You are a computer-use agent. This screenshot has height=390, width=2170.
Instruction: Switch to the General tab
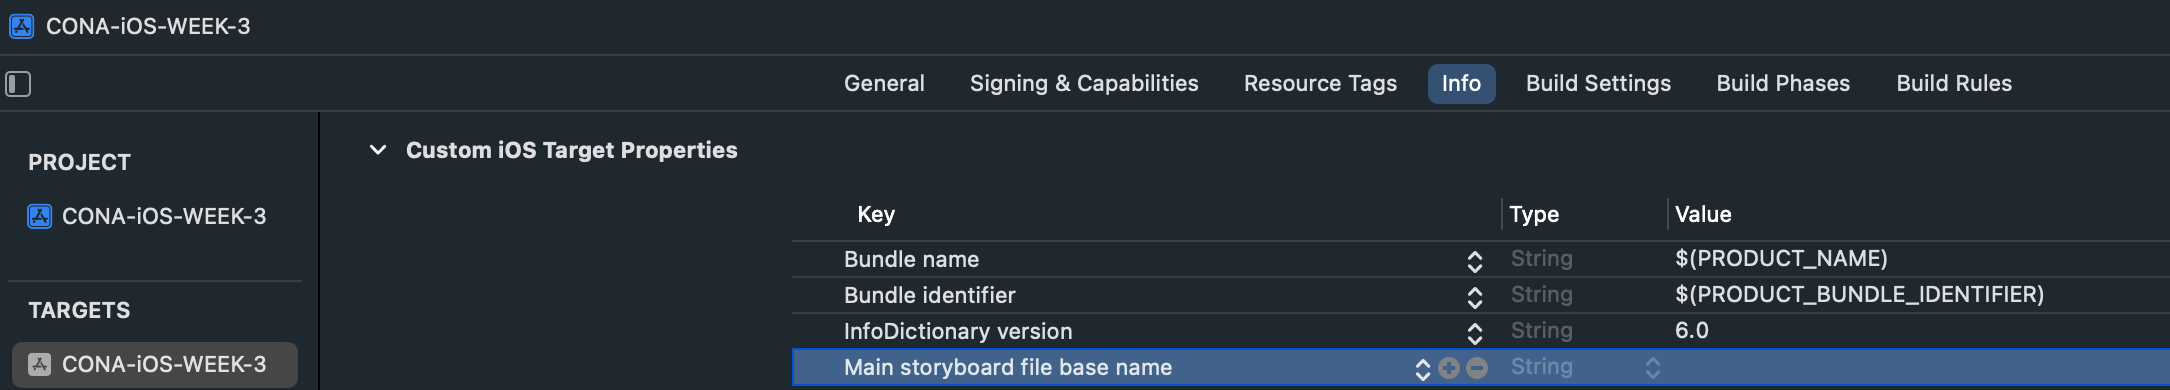(x=884, y=84)
